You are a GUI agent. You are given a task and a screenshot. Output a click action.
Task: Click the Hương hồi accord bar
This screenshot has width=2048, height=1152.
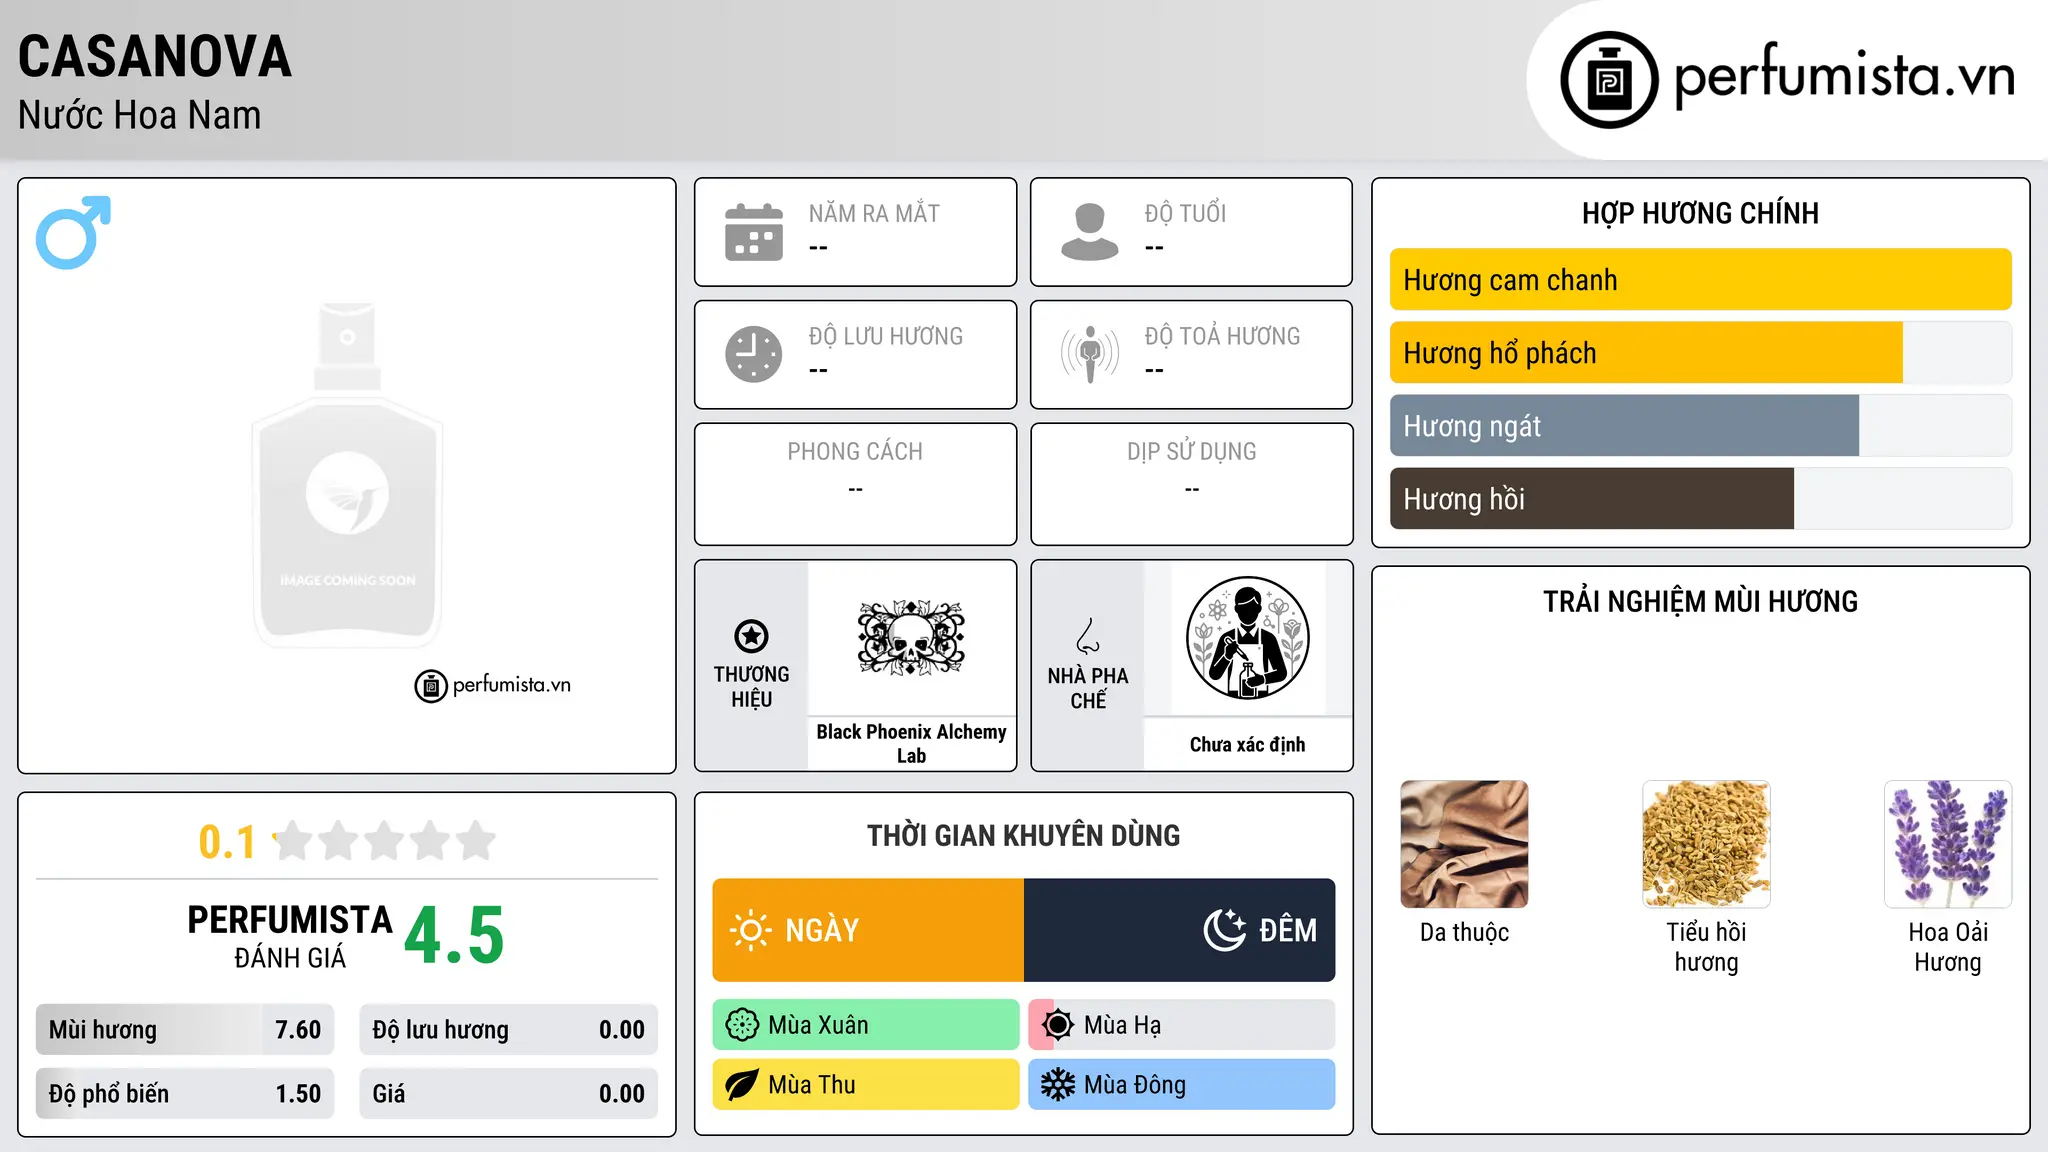(1701, 499)
